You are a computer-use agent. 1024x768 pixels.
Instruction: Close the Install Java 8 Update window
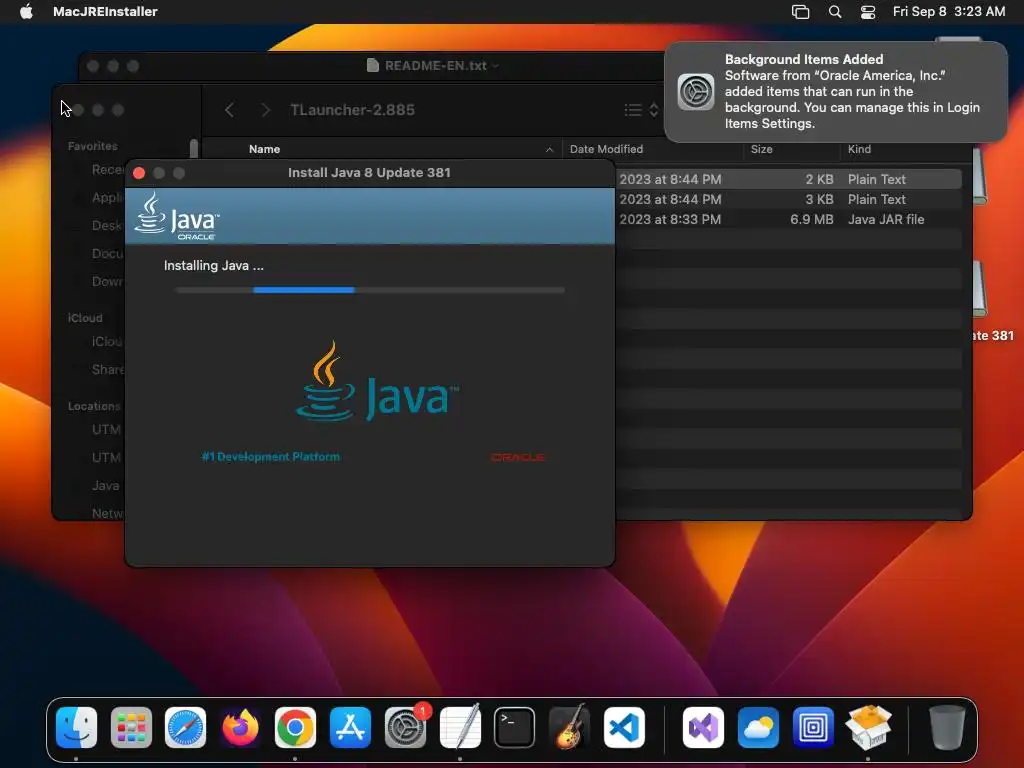[x=138, y=173]
